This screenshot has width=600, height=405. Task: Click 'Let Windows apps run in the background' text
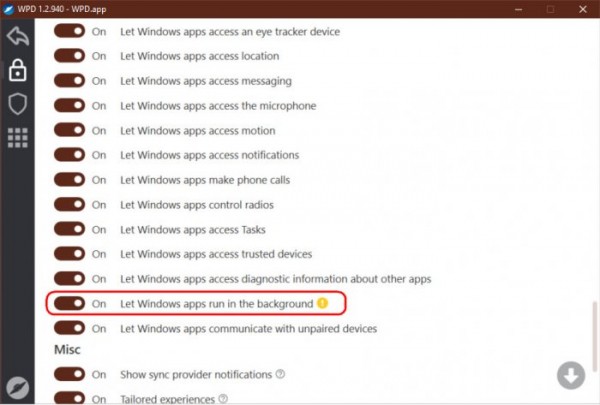(217, 304)
